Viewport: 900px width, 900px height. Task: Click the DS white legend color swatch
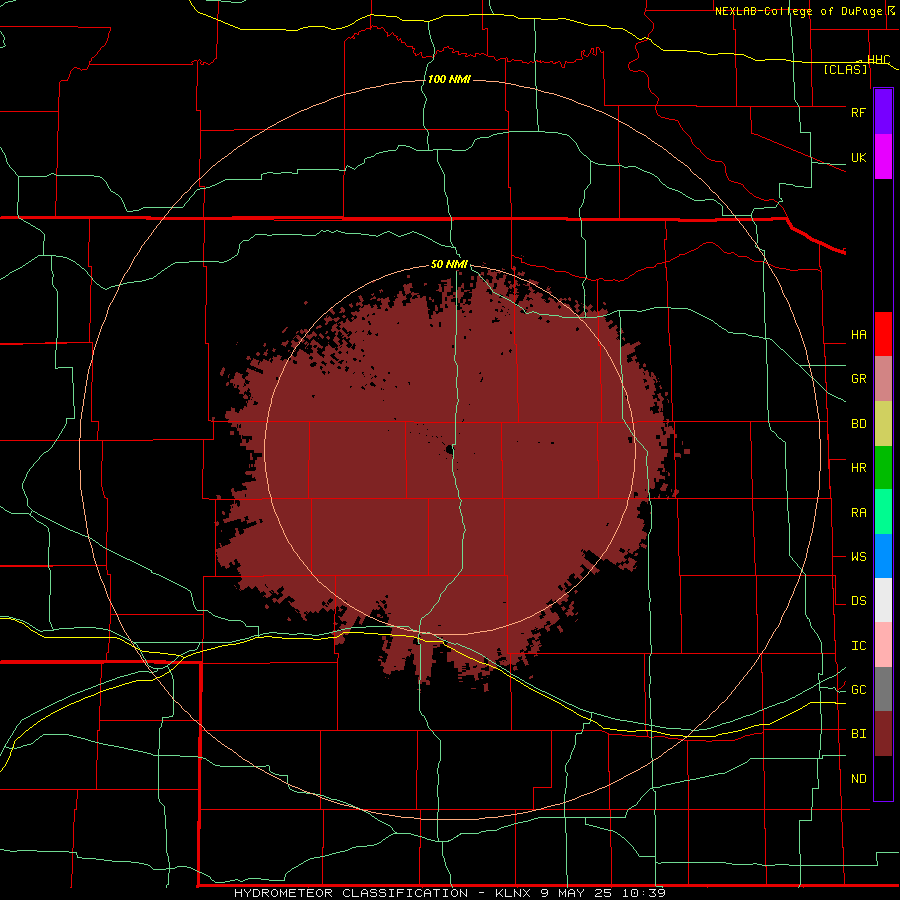(x=883, y=600)
